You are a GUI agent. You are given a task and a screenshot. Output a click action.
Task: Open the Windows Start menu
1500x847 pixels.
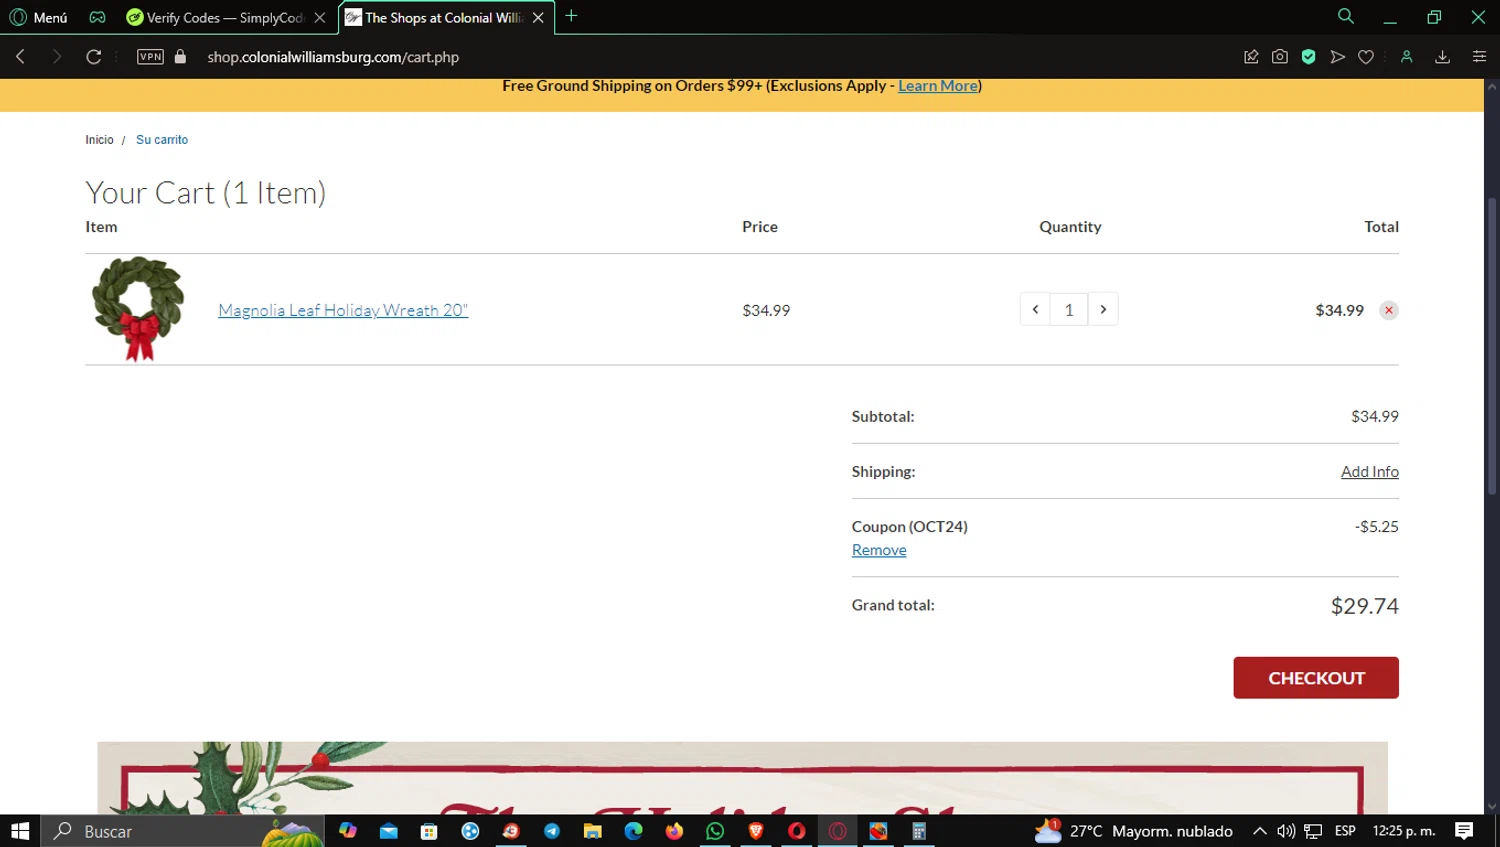point(20,831)
